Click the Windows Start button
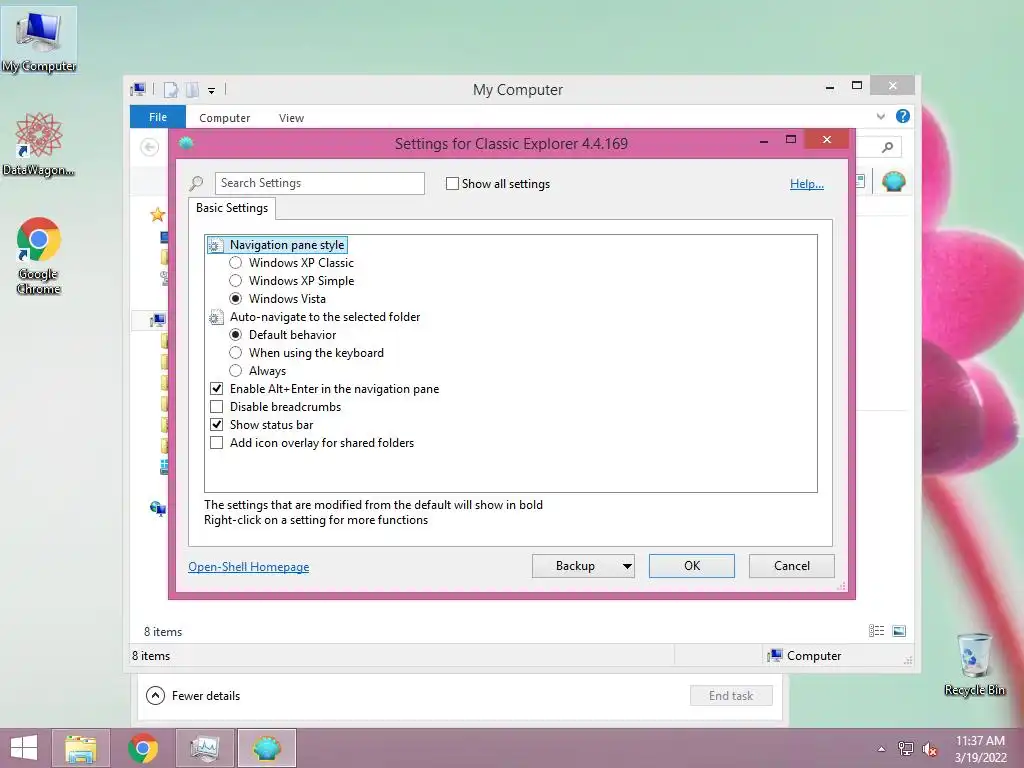This screenshot has width=1024, height=768. (x=24, y=748)
